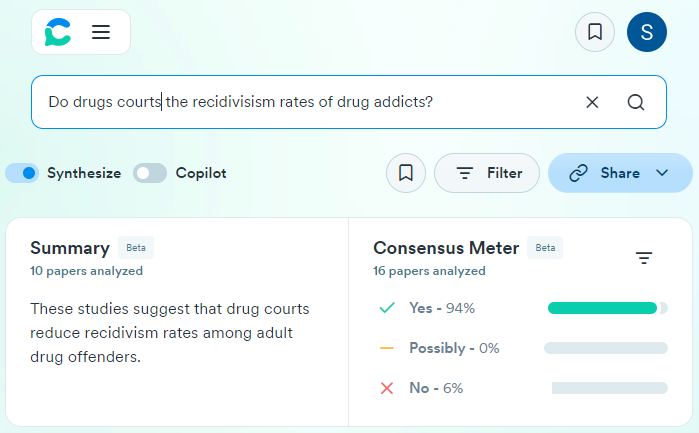Select the Possibly - 0% result
Viewport: 699px width, 433px height.
pyautogui.click(x=453, y=348)
